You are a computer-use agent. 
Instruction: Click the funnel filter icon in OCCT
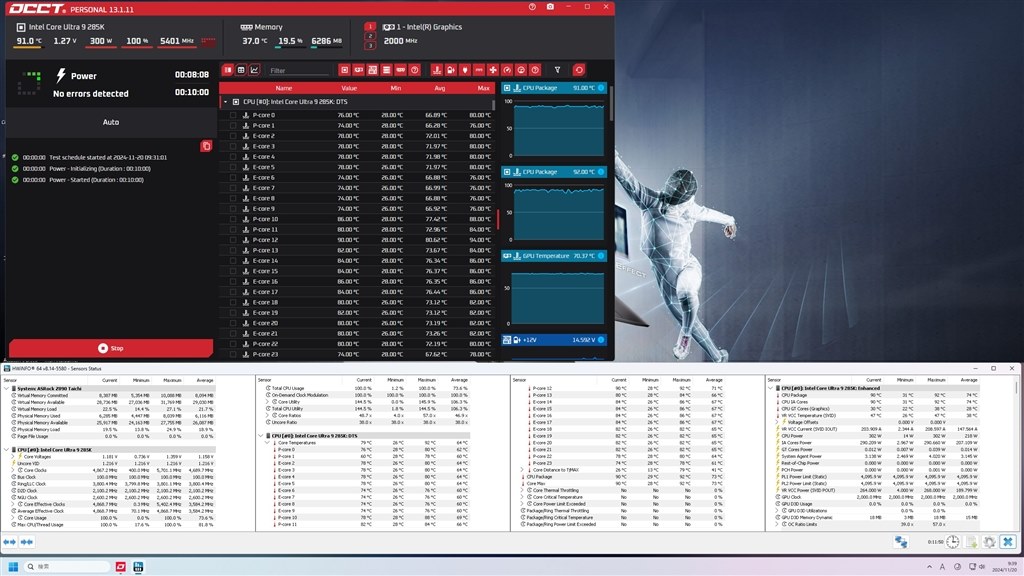coord(557,70)
